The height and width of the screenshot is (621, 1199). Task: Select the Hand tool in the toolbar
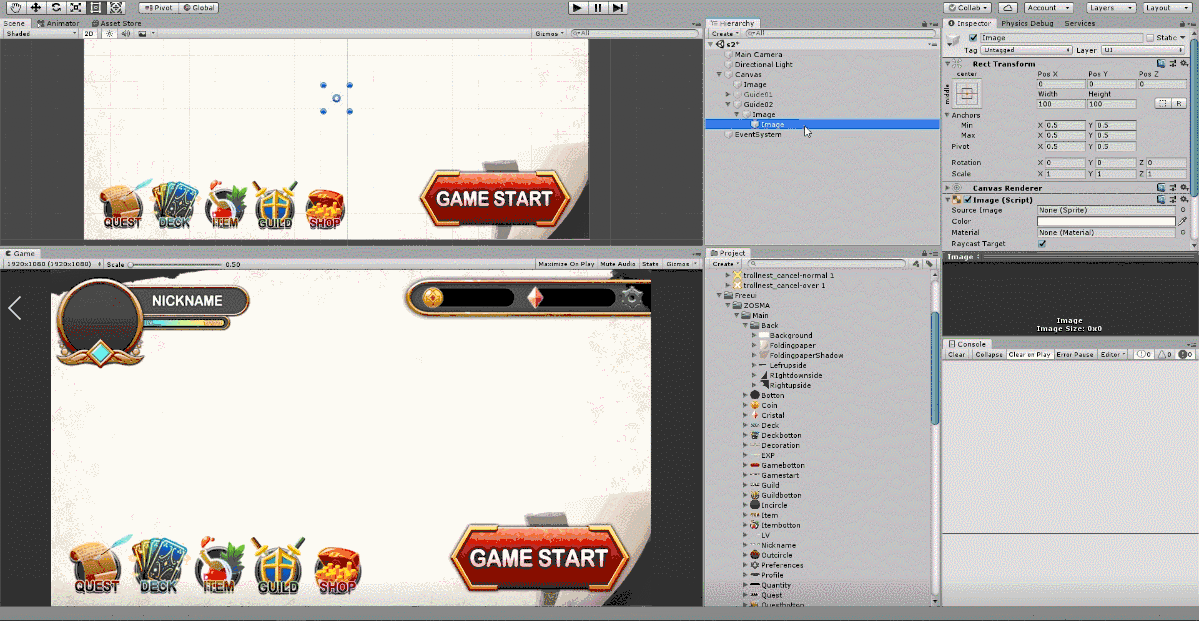pos(15,8)
